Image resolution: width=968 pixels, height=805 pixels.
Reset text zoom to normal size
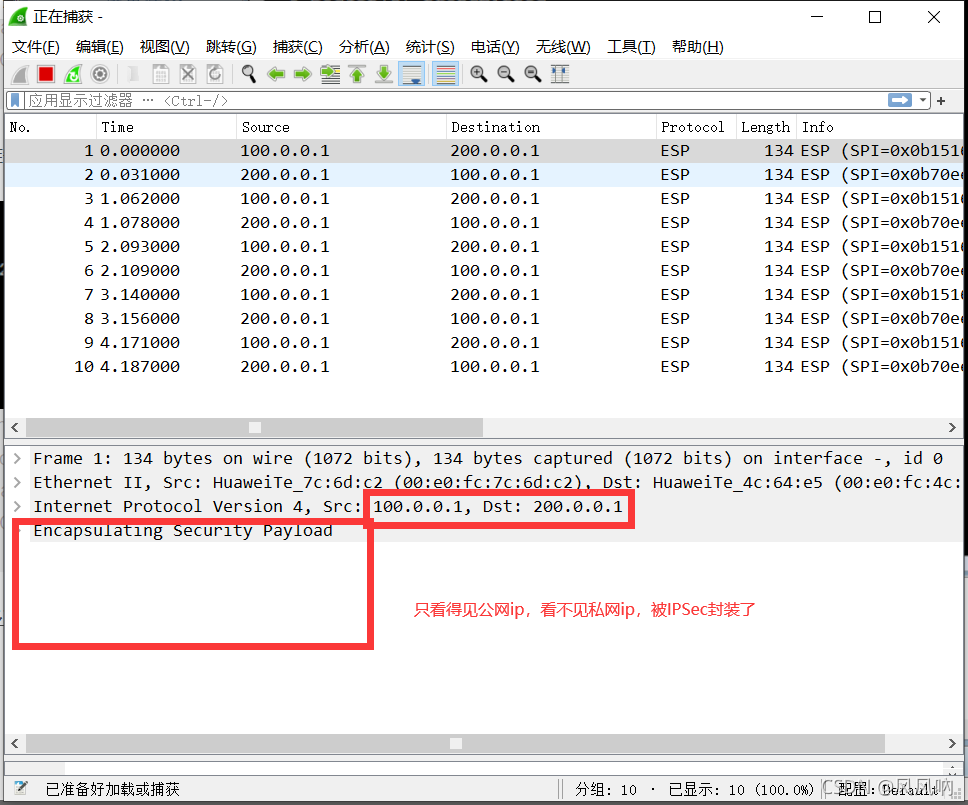[533, 75]
